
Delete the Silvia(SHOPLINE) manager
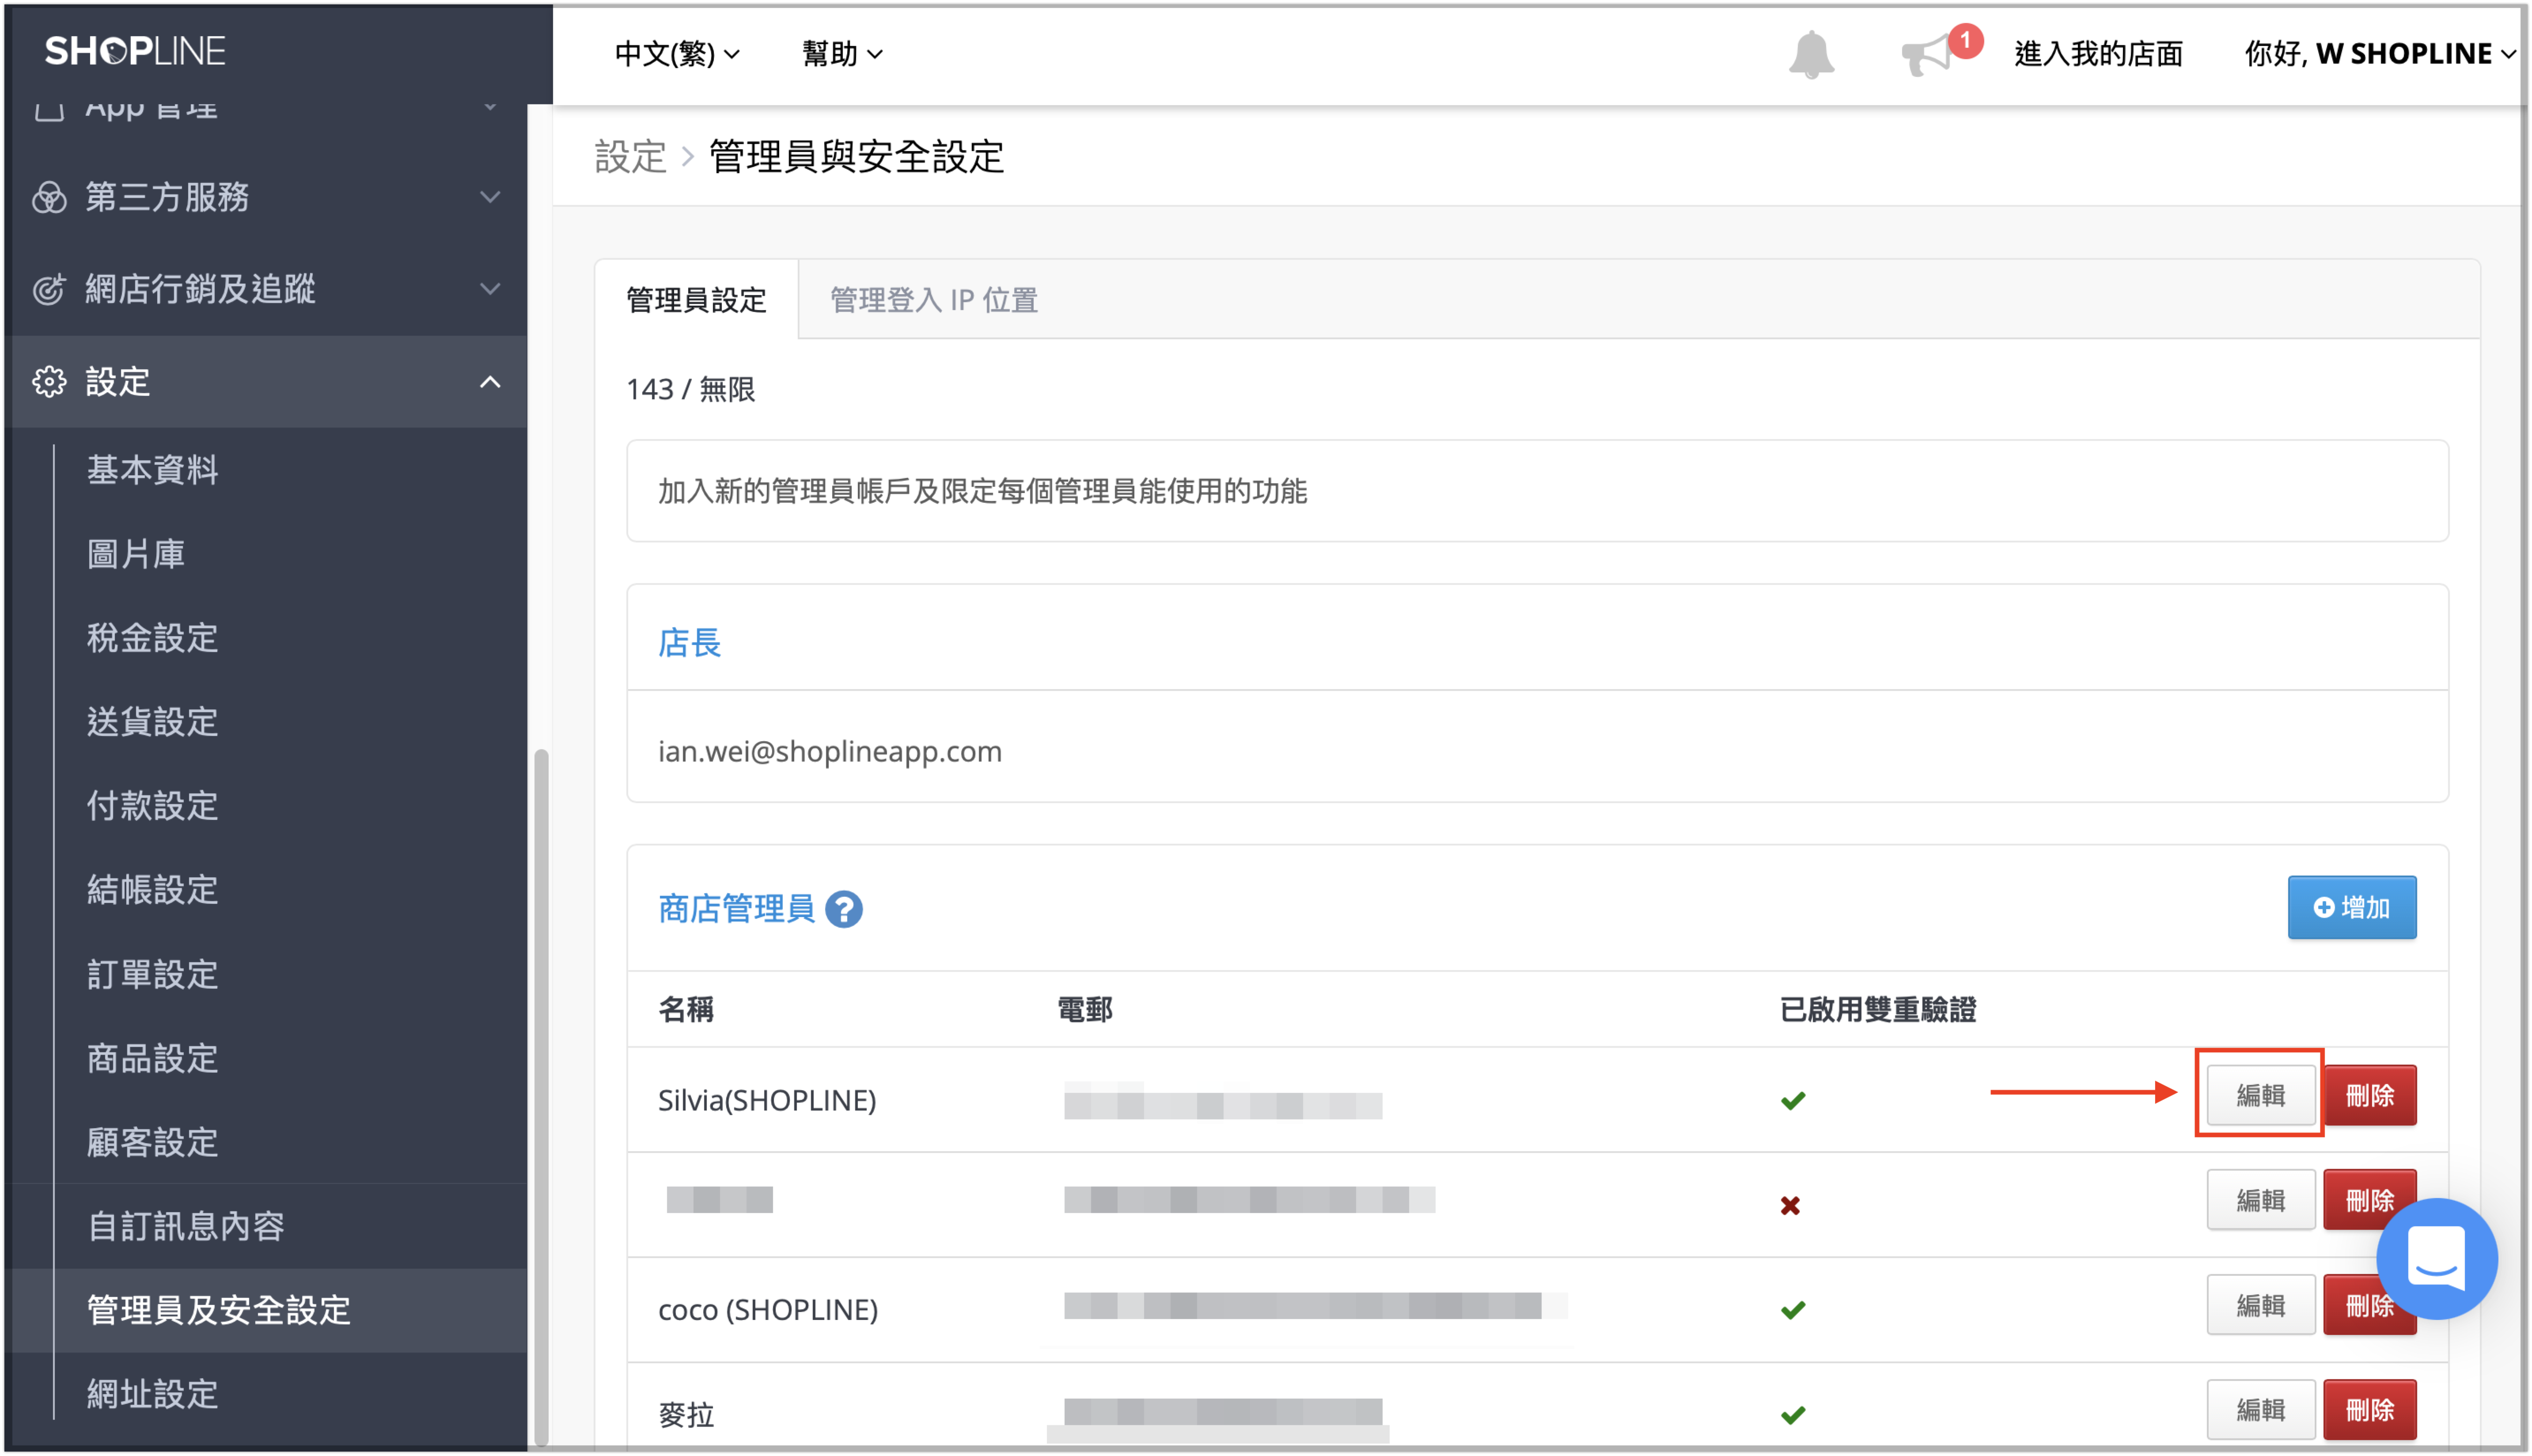point(2369,1095)
